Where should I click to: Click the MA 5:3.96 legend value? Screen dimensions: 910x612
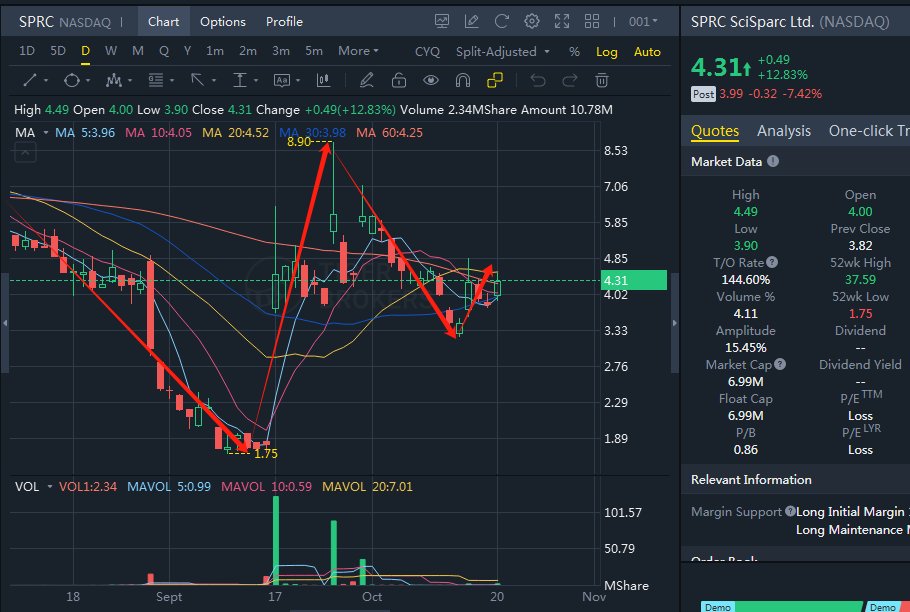pyautogui.click(x=85, y=133)
